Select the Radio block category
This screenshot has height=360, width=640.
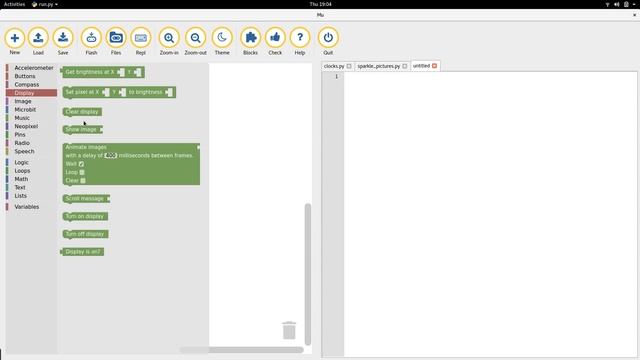tap(22, 143)
